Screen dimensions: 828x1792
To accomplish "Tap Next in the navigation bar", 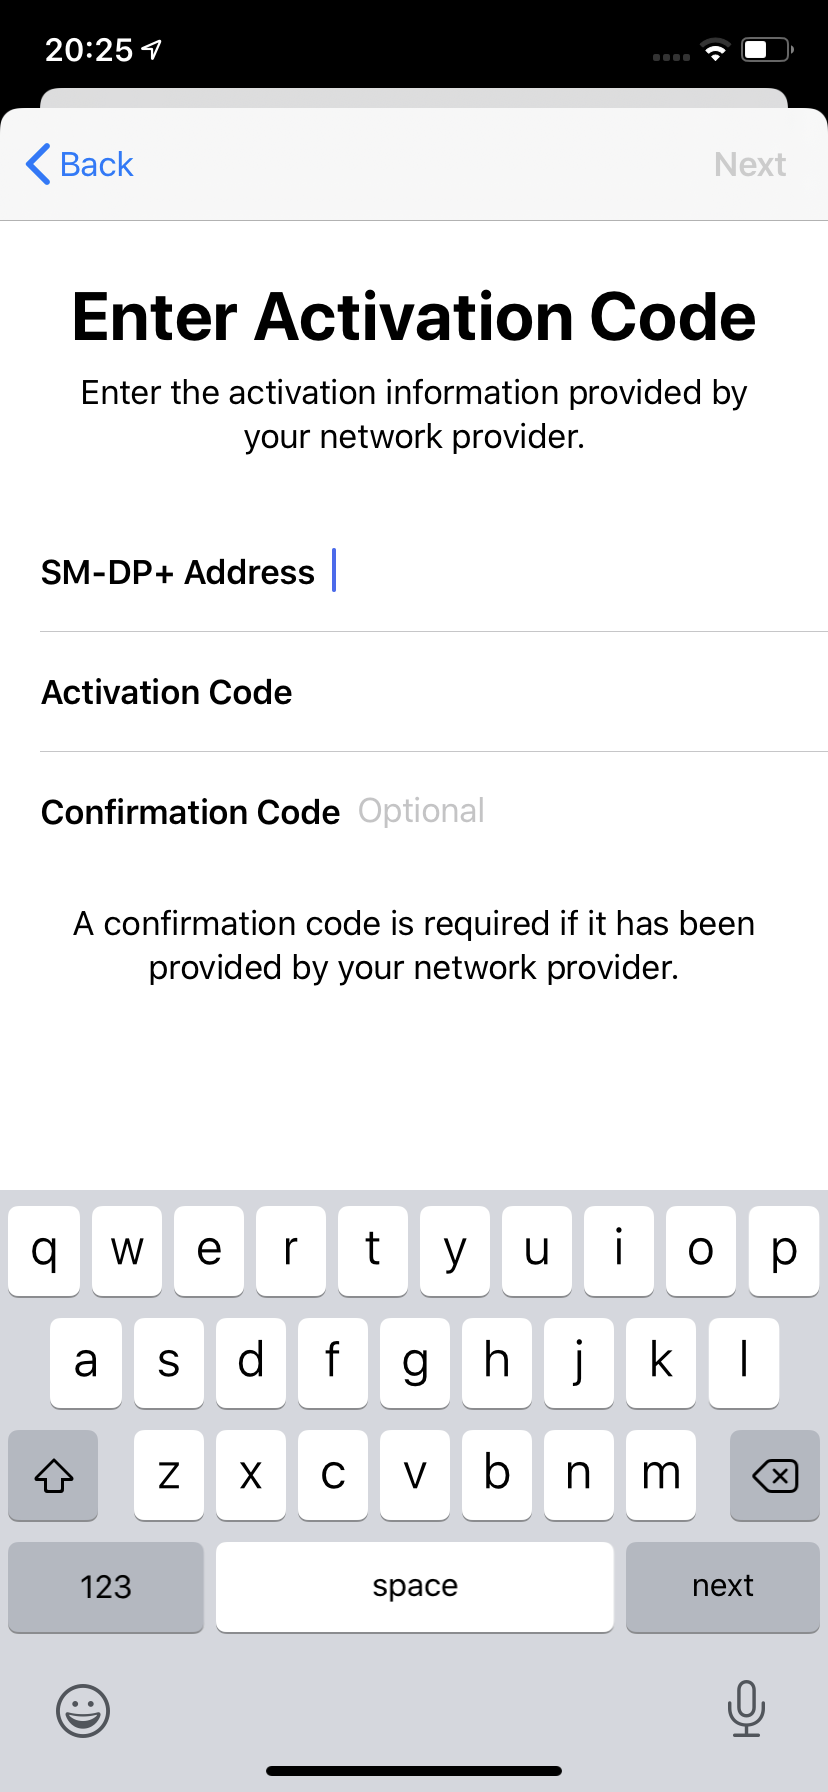I will [750, 163].
